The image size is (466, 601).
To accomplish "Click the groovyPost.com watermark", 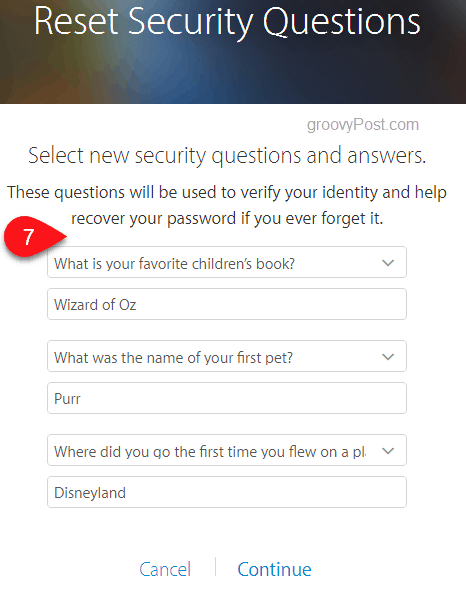I will [x=363, y=125].
